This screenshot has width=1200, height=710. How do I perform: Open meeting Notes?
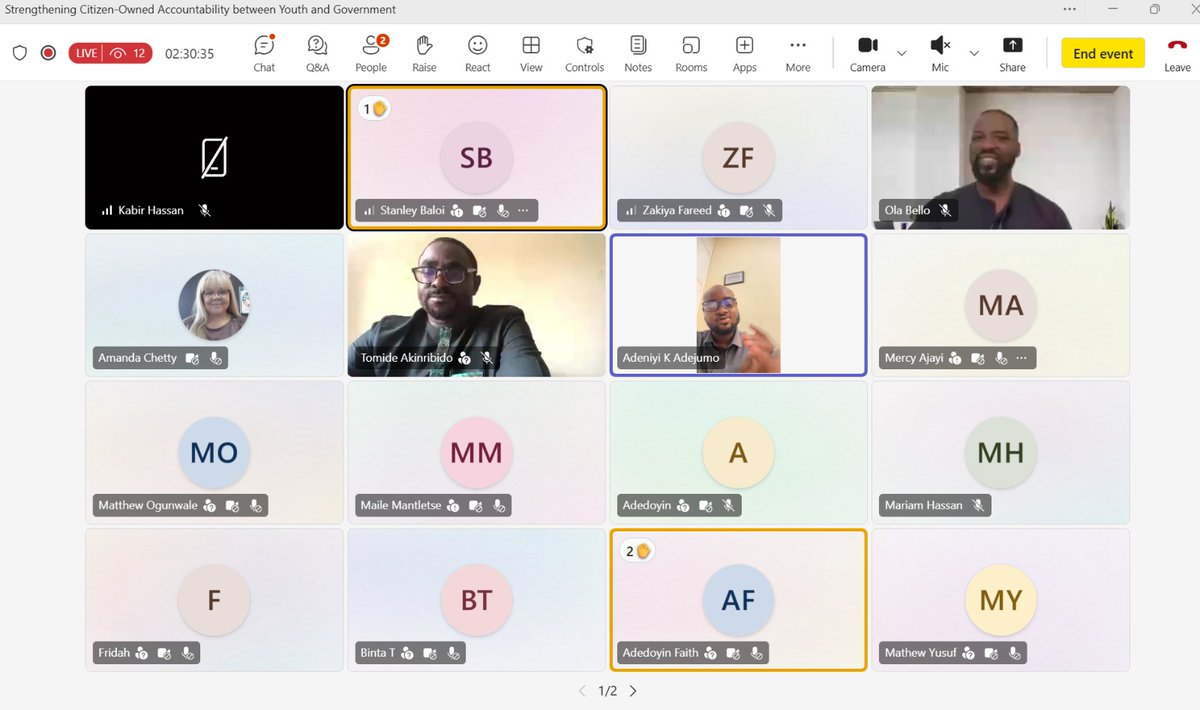(638, 53)
